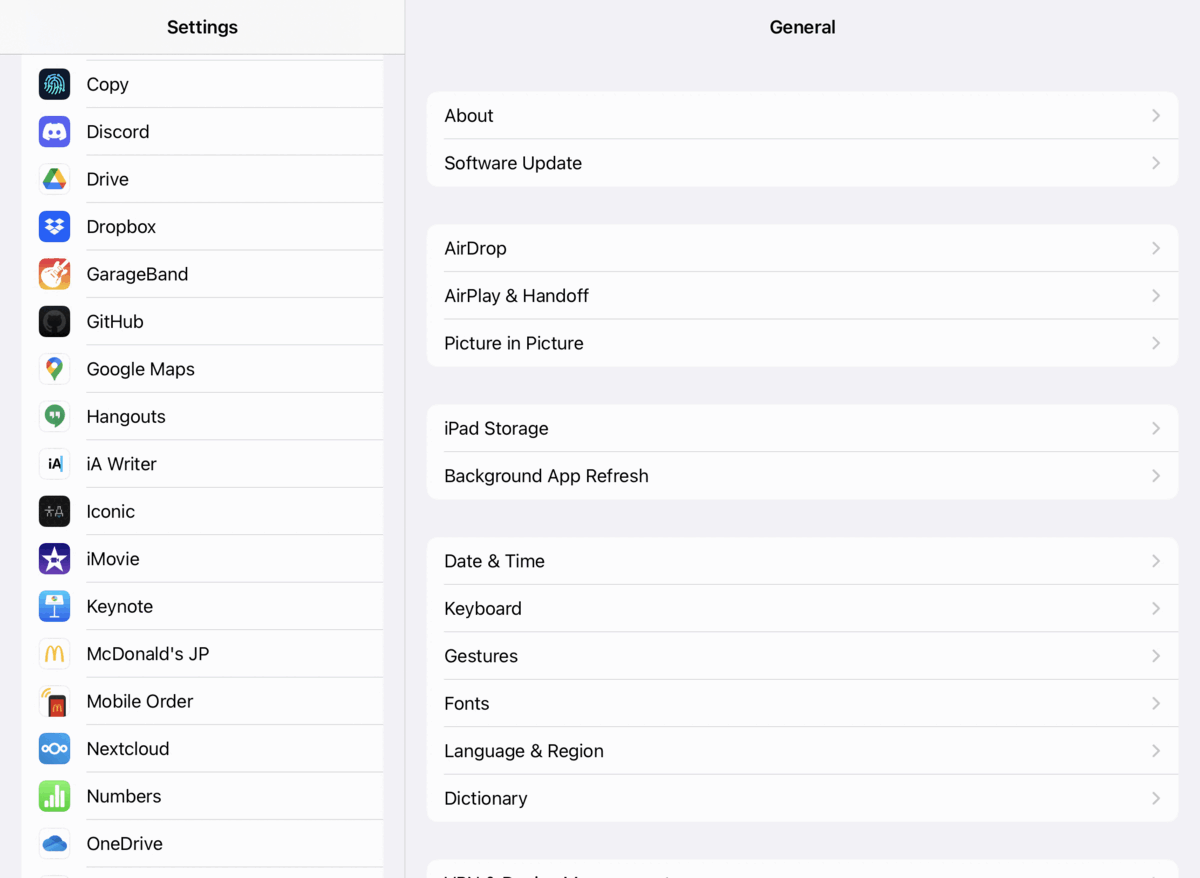The width and height of the screenshot is (1200, 878).
Task: Open Date & Time settings
Action: pyautogui.click(x=802, y=561)
